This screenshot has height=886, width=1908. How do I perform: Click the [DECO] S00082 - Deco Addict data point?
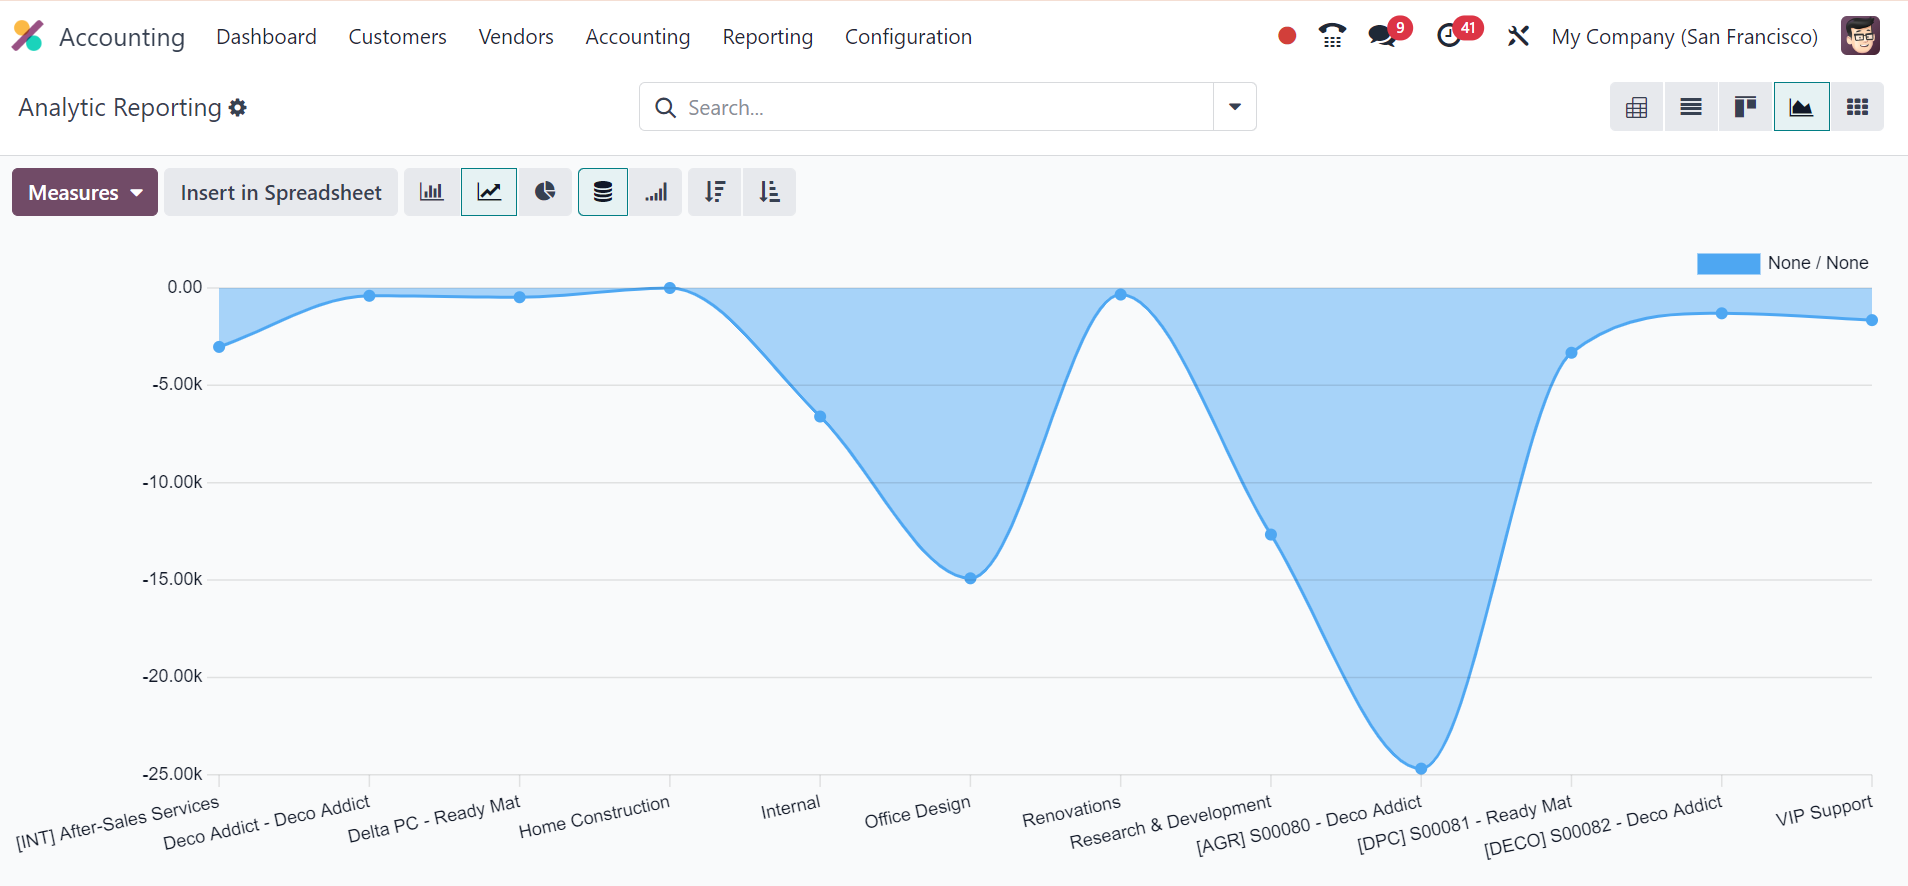(x=1721, y=313)
